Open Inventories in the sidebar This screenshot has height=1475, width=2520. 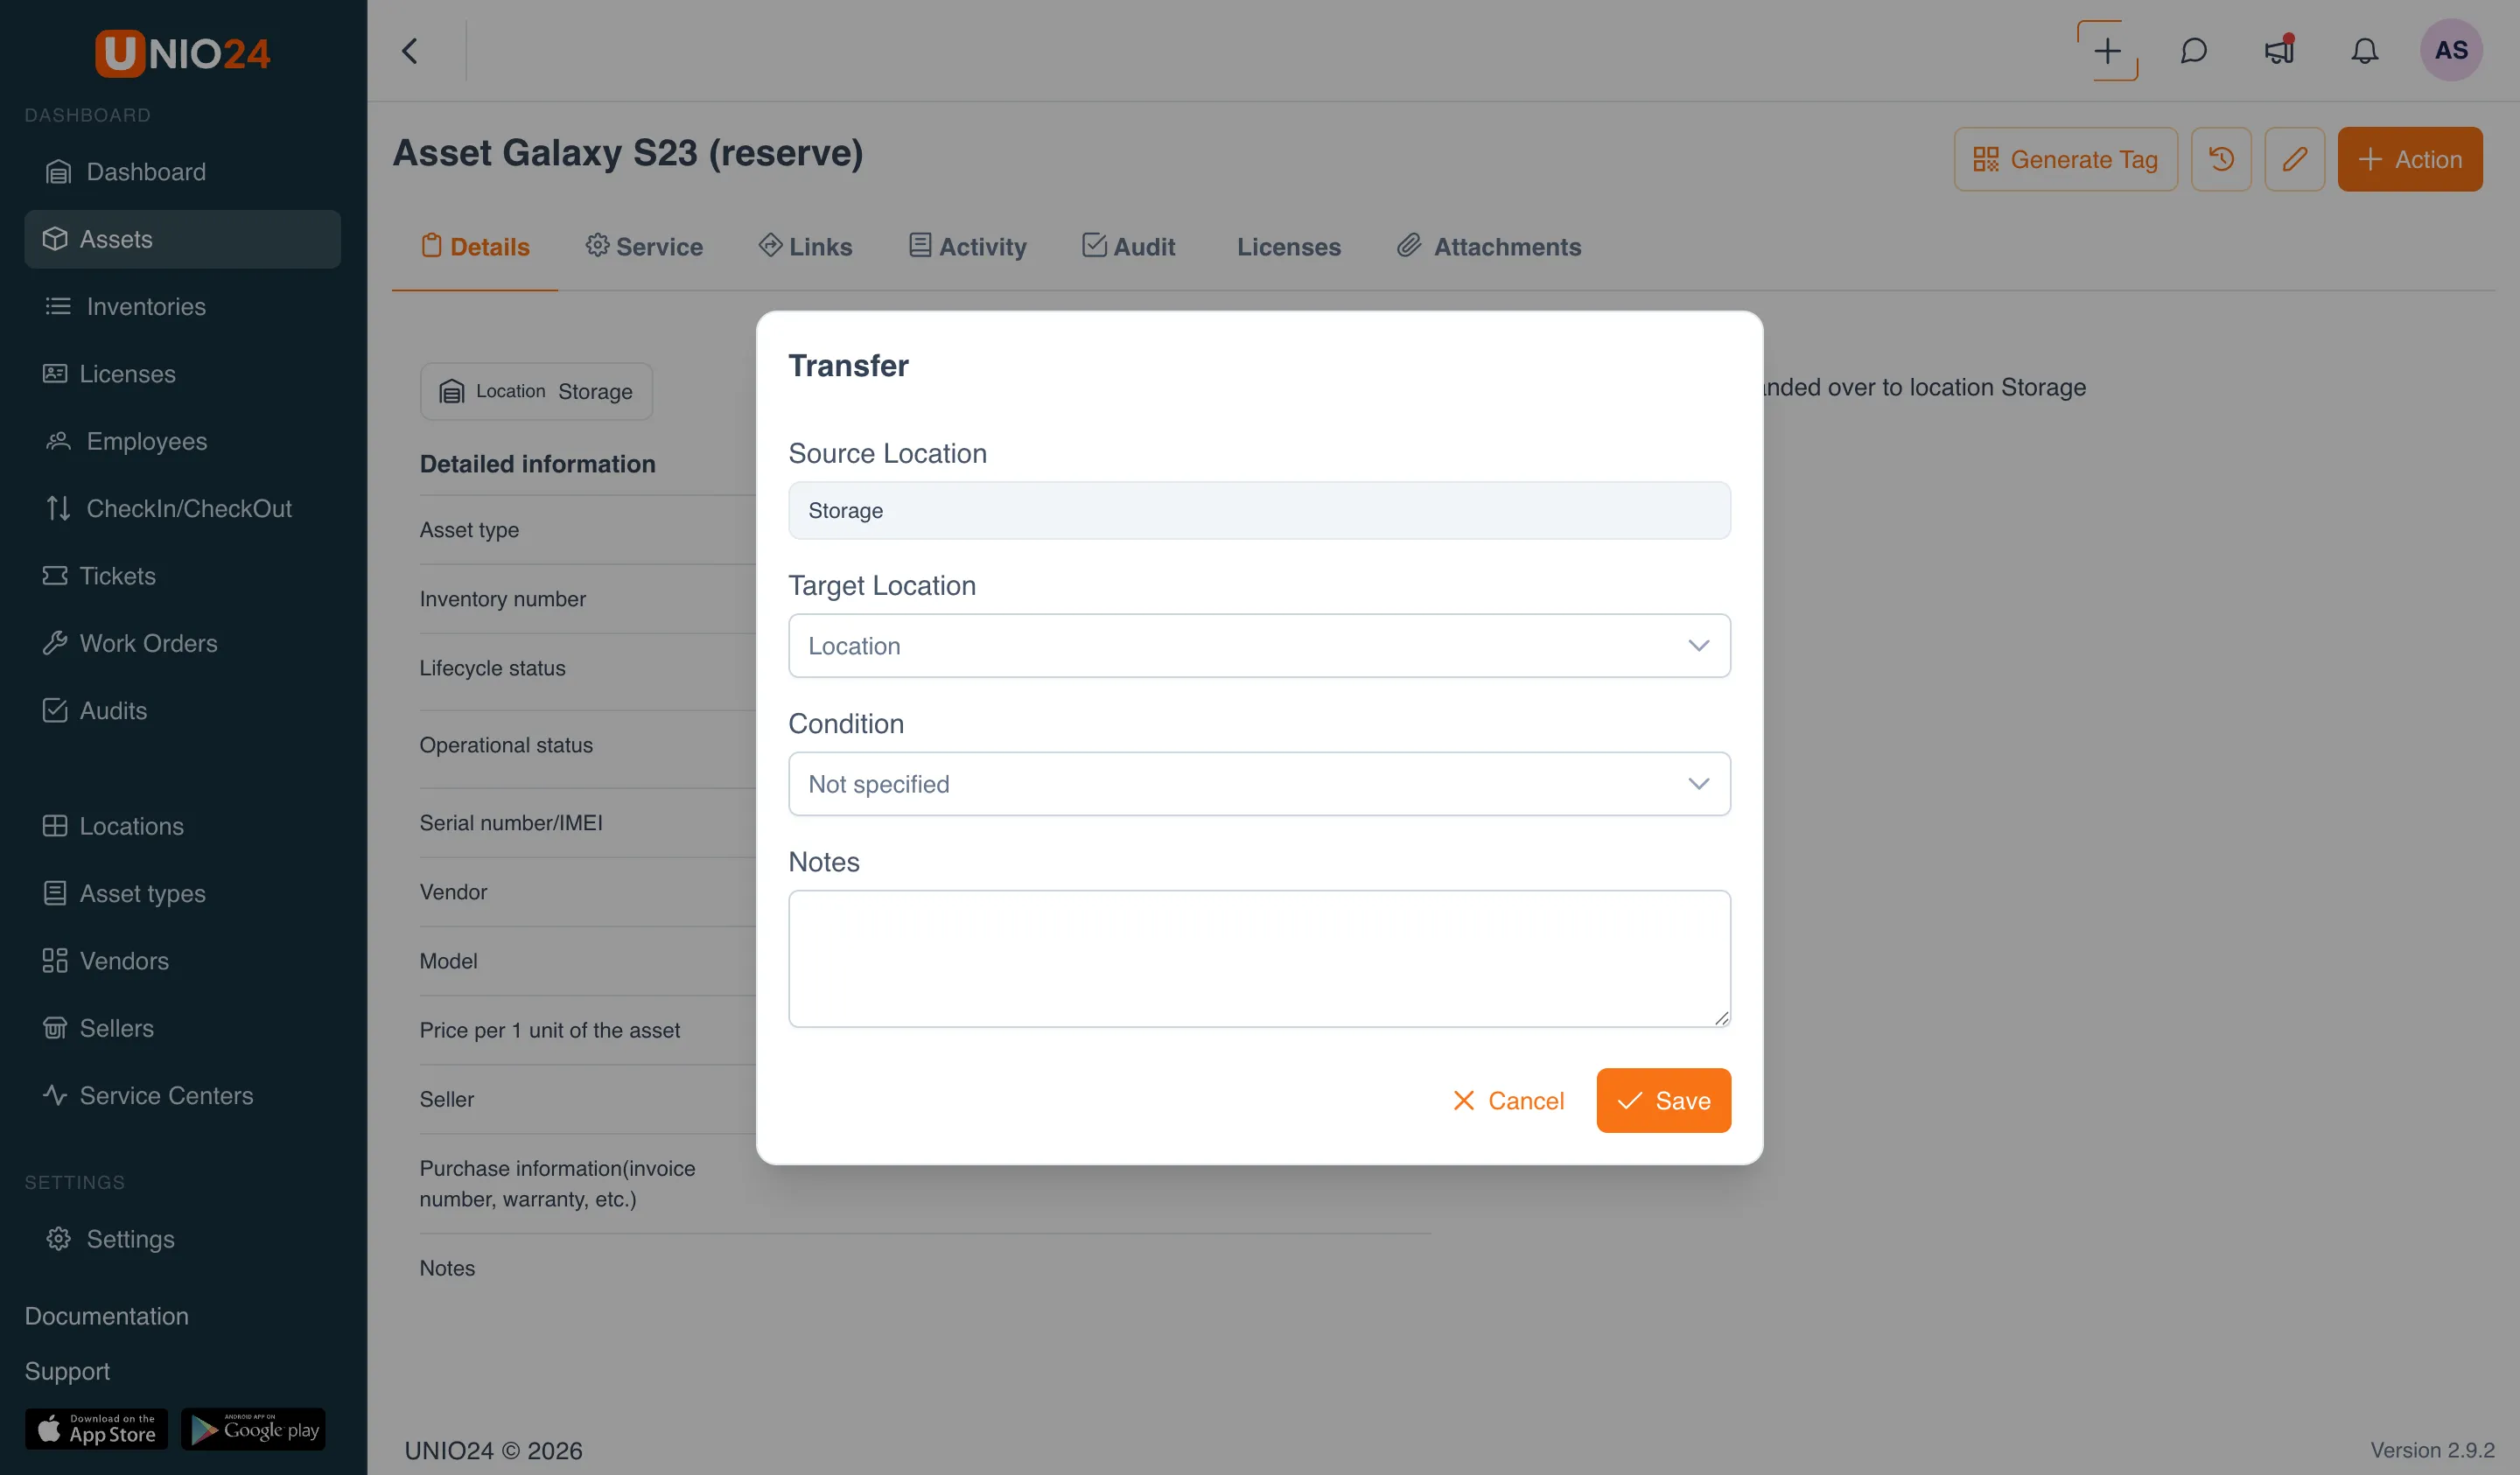point(183,306)
